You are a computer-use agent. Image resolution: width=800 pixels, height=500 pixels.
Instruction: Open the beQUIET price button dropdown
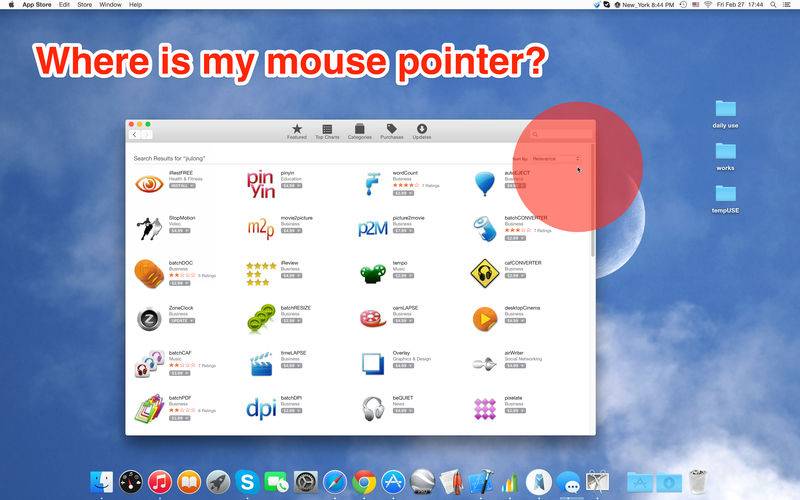411,411
